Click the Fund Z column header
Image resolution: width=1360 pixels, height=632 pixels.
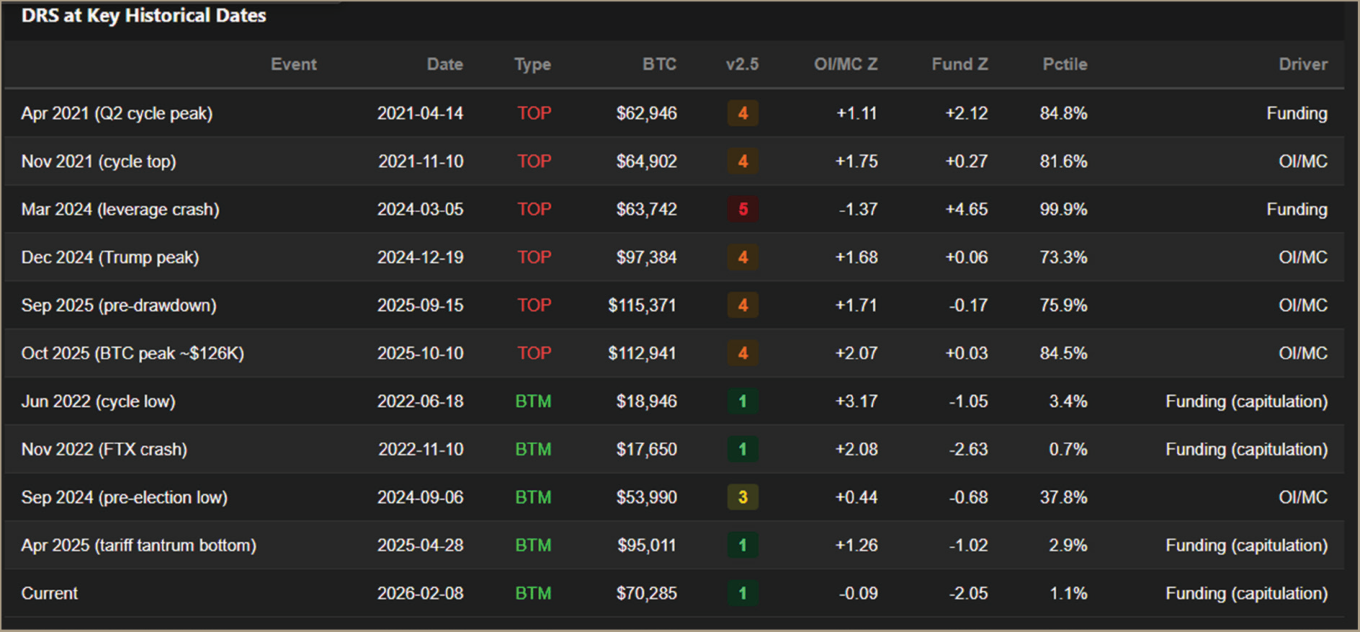click(x=959, y=64)
